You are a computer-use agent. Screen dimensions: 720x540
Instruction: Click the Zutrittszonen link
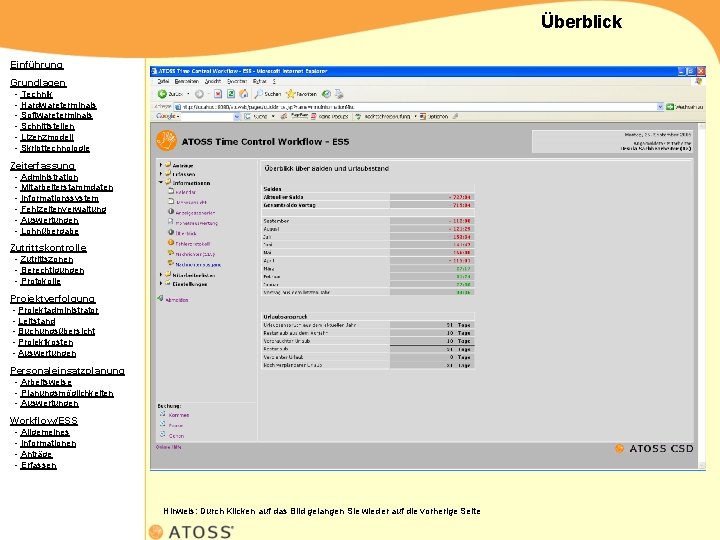46,259
